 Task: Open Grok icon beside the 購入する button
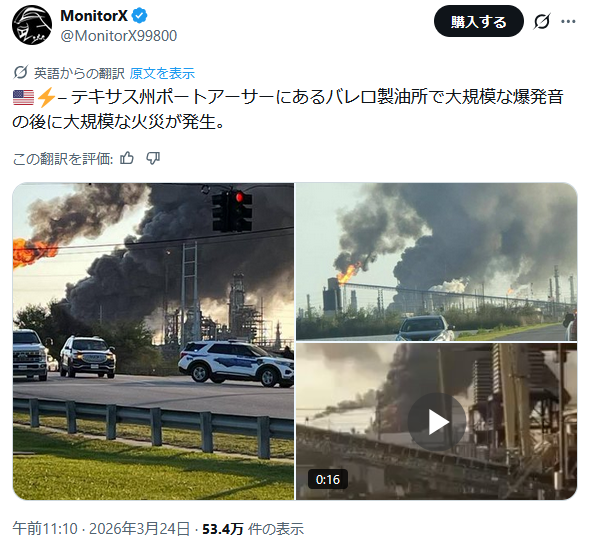pos(541,21)
